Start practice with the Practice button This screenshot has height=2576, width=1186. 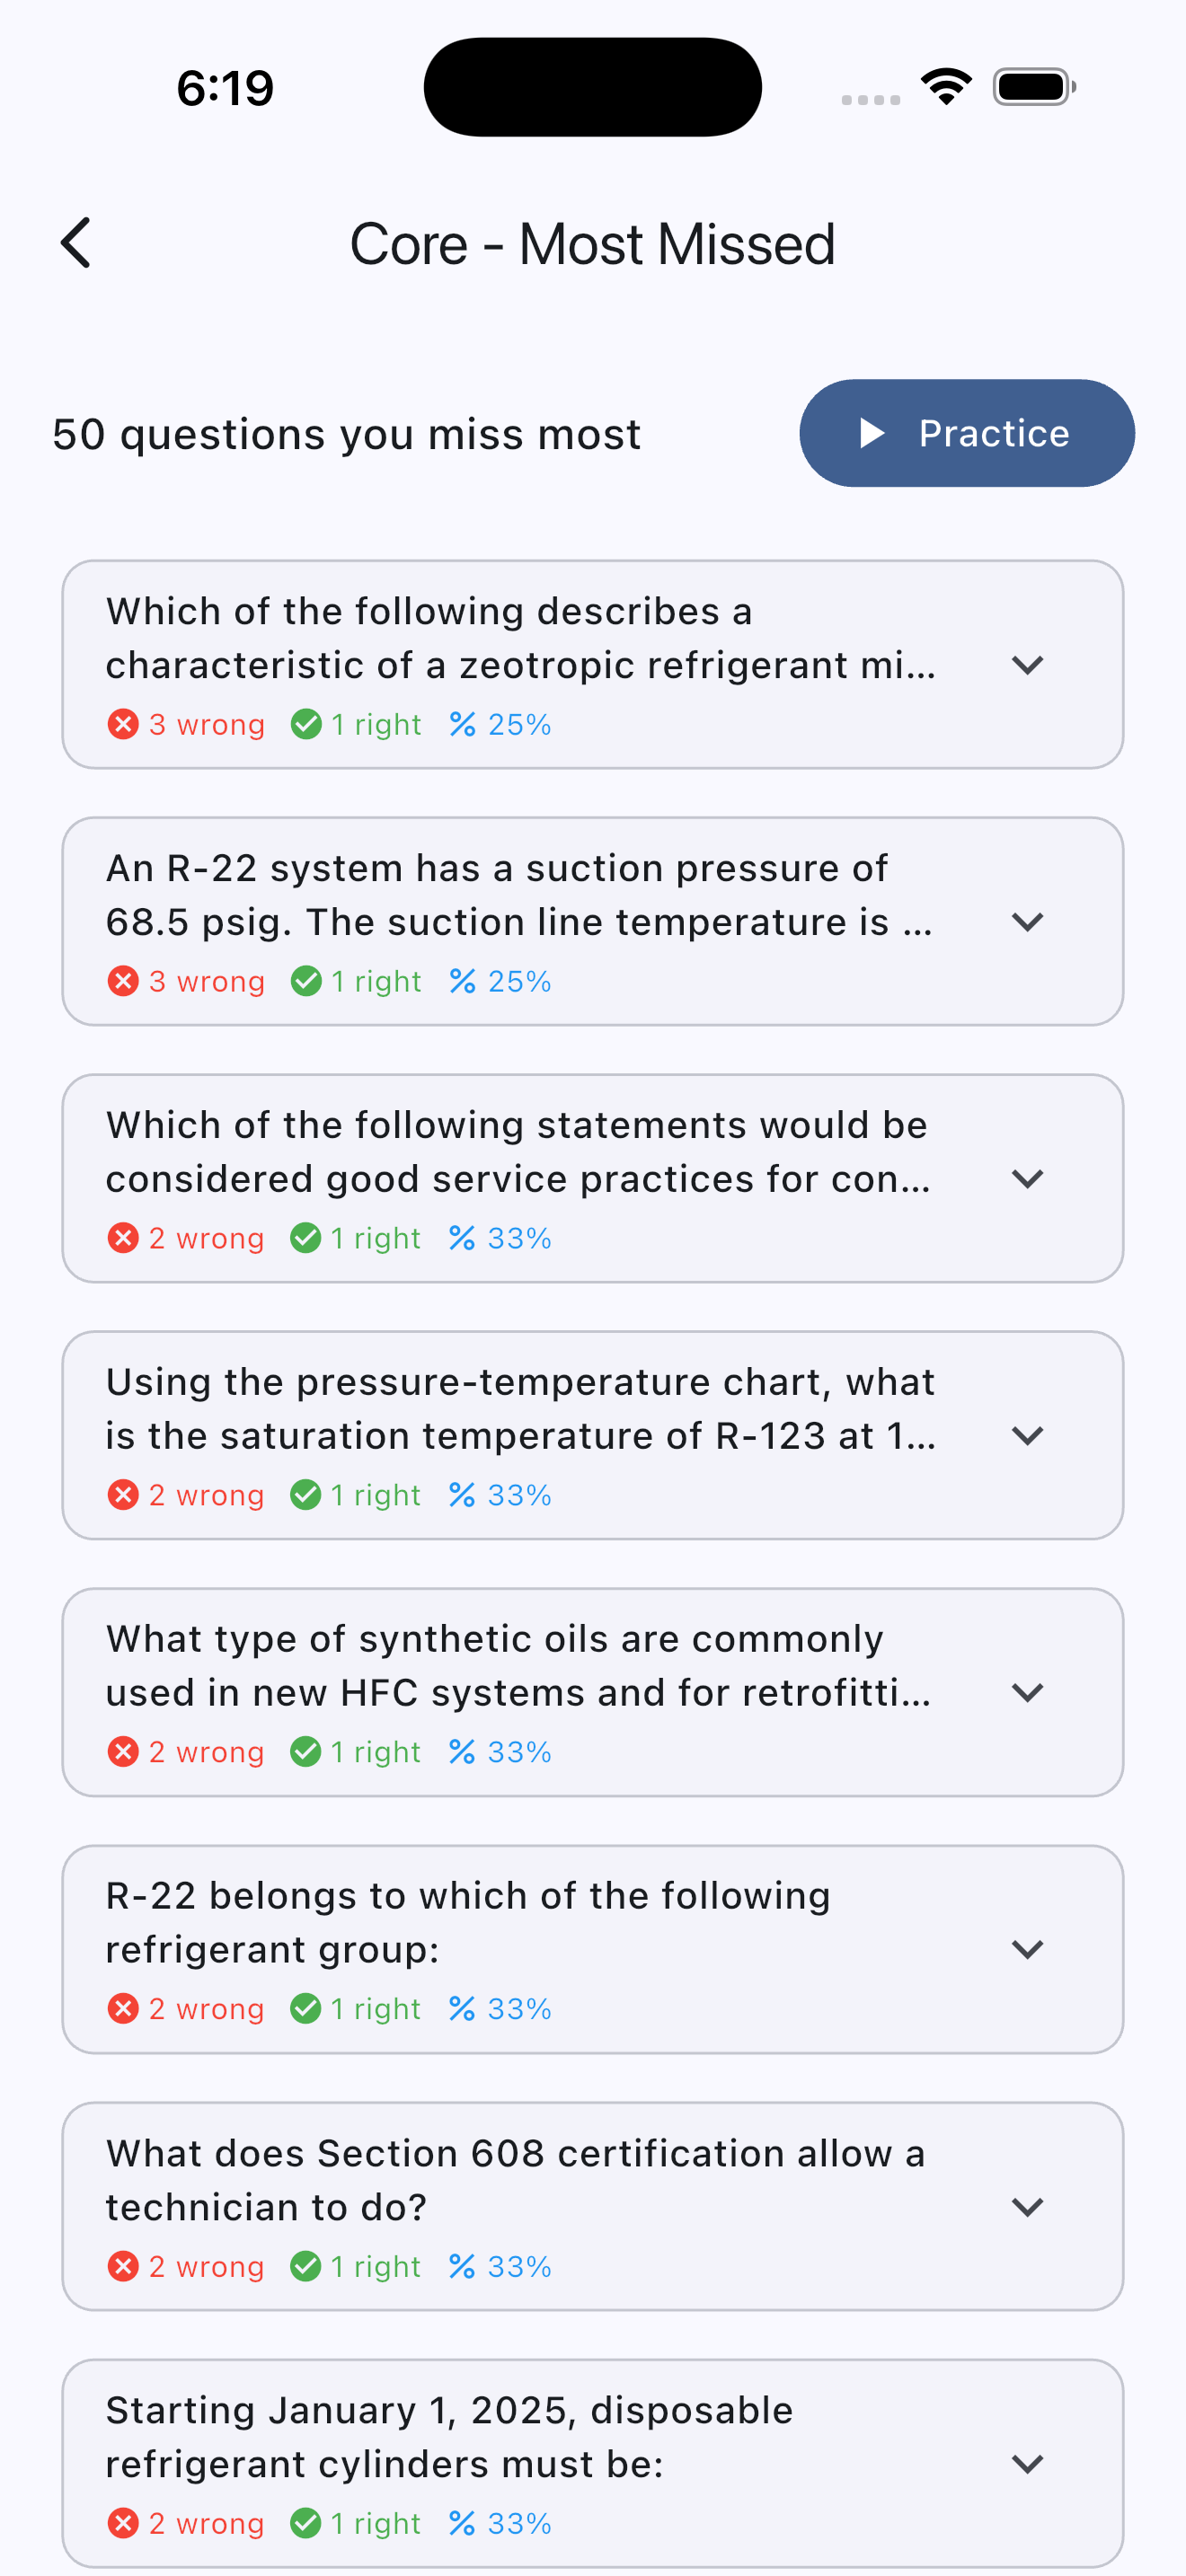(966, 433)
